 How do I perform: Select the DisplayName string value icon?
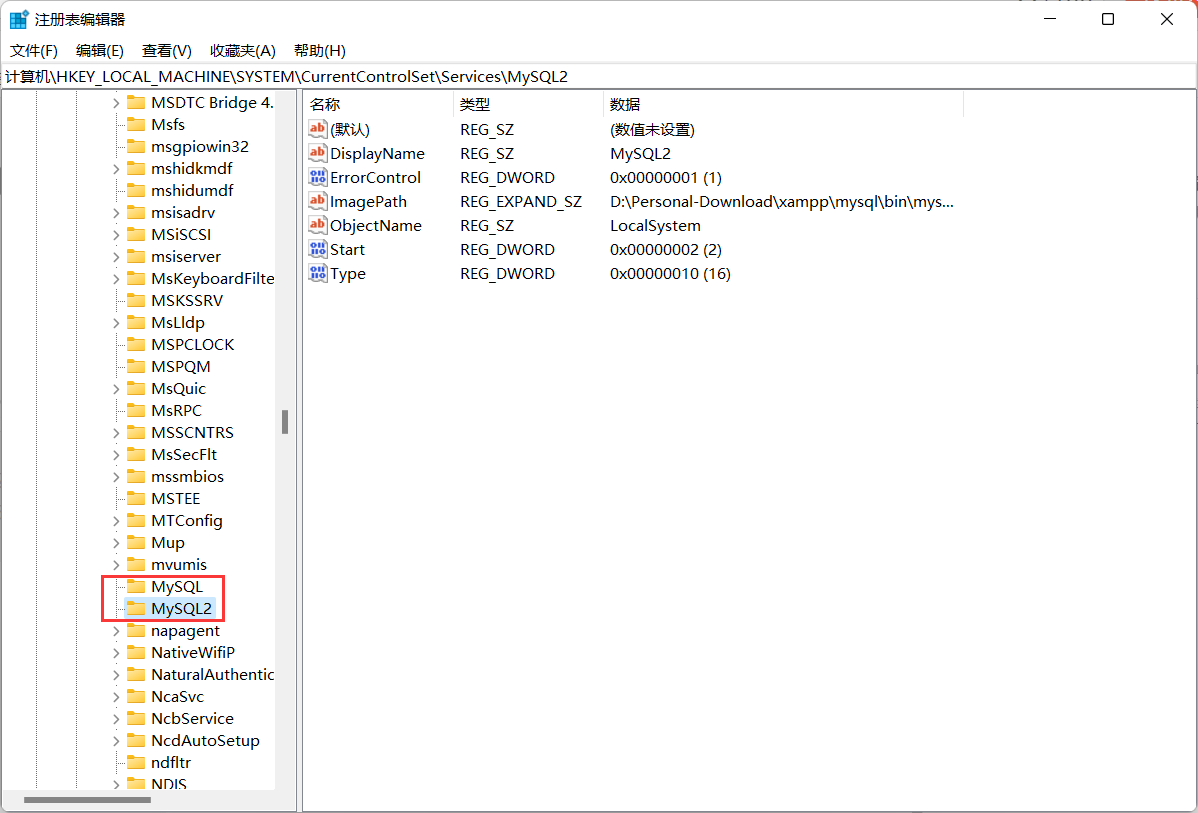click(x=317, y=154)
